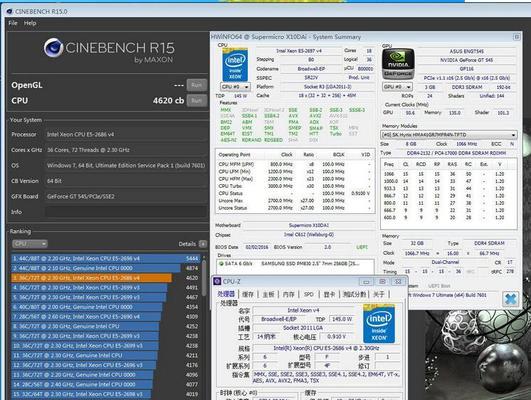Click the NVIDIA GeForce logo in HWiNFO
This screenshot has width=531, height=400.
[398, 64]
